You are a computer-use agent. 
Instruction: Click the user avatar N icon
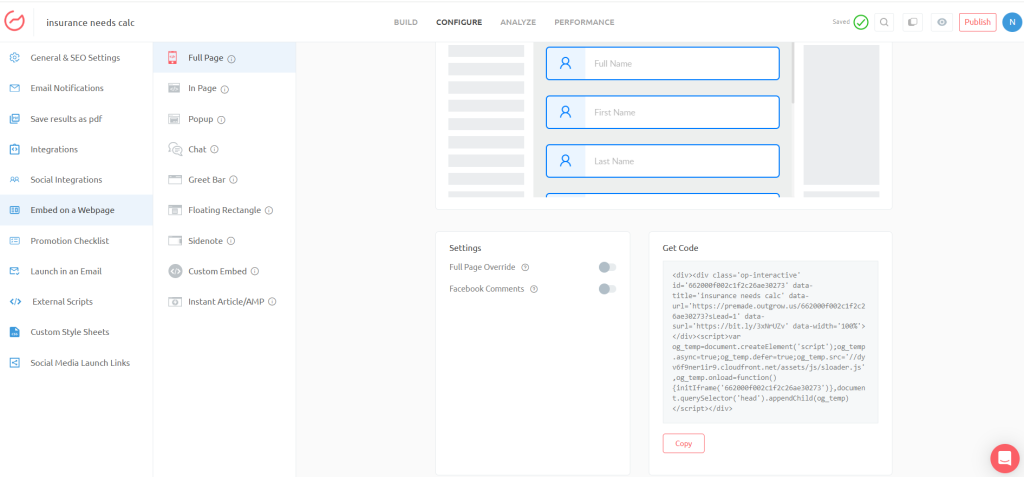[x=1011, y=22]
